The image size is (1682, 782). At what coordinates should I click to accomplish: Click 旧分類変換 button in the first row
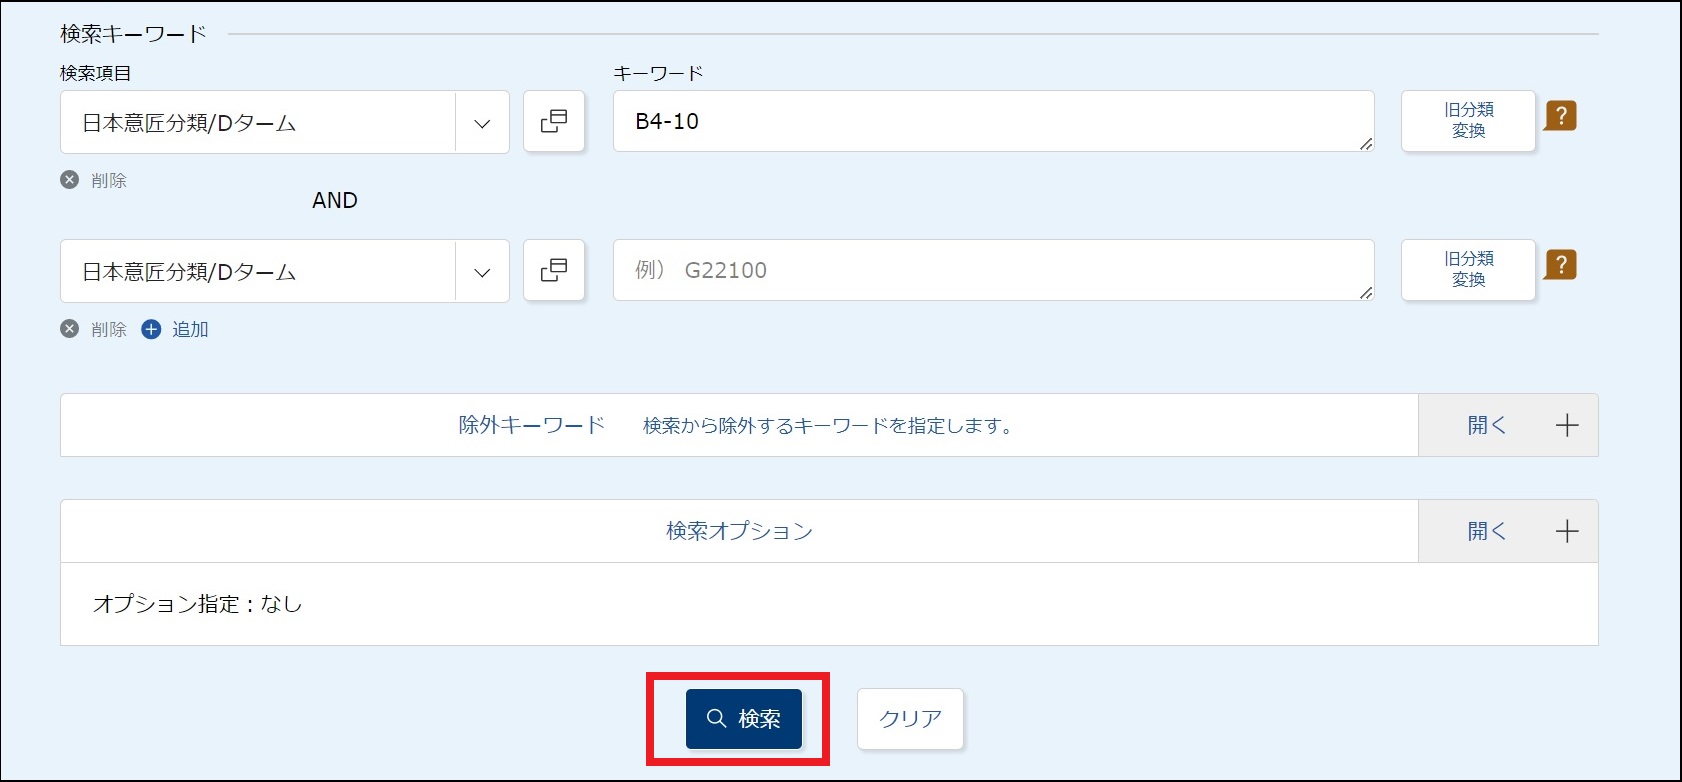[1468, 121]
